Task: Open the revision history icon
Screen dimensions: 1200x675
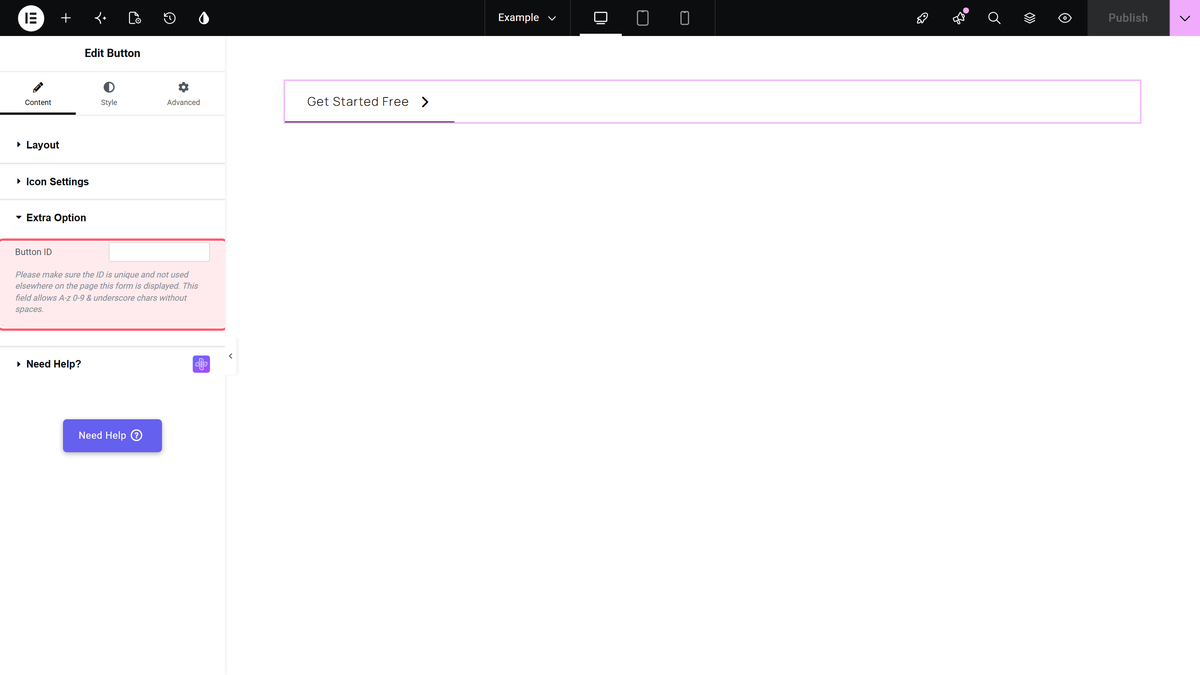Action: click(169, 18)
